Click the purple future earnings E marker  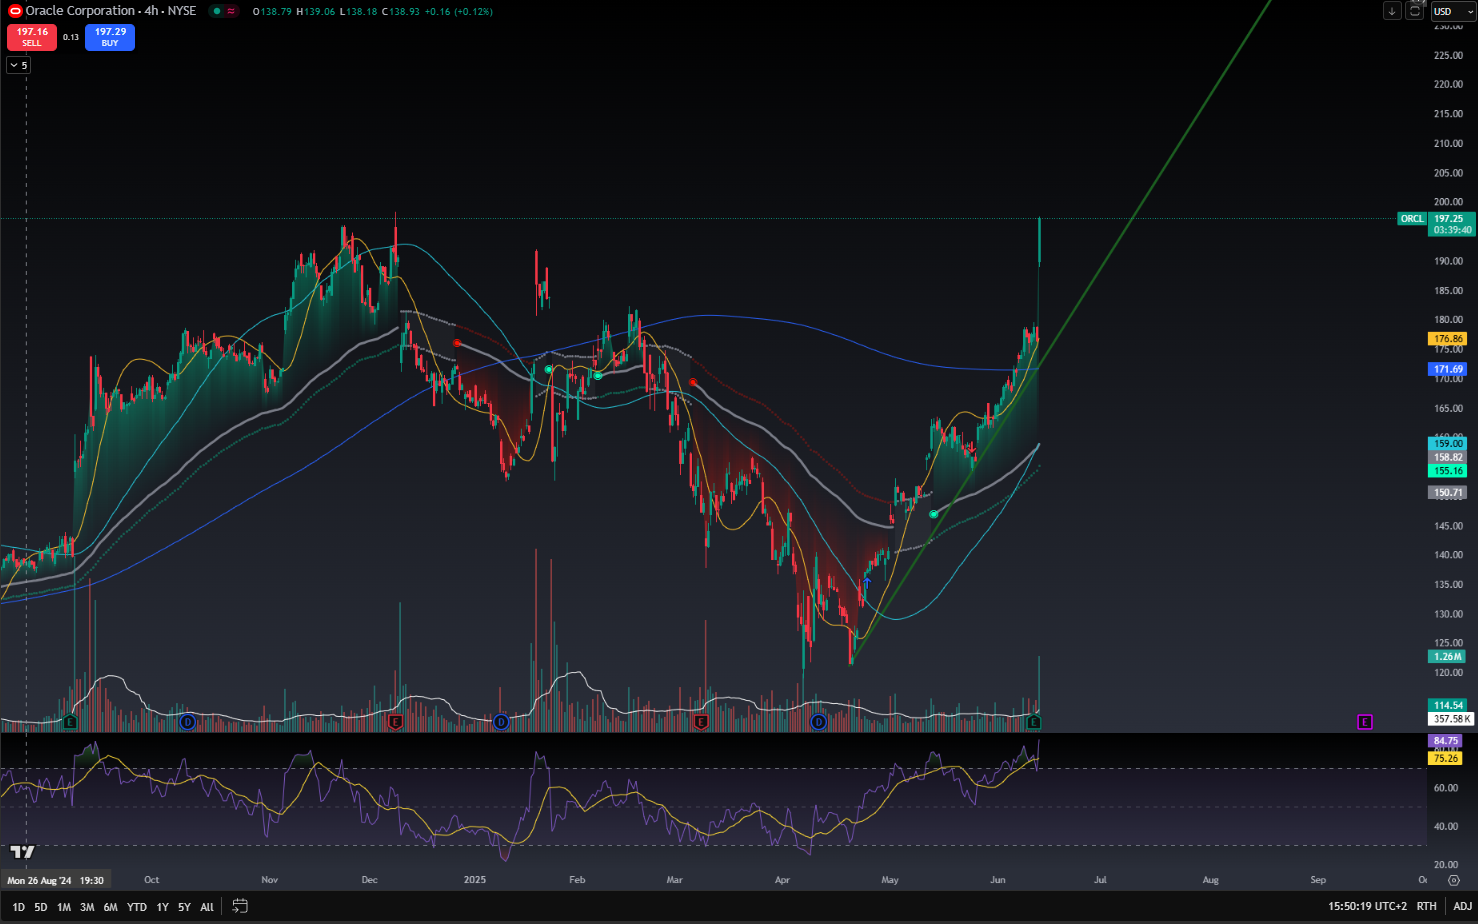coord(1365,722)
